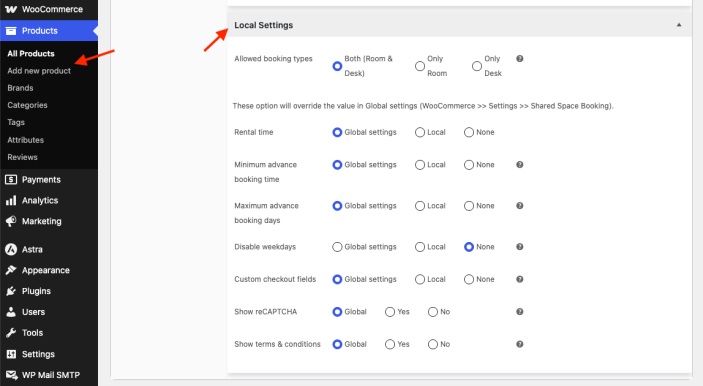Go to Appearance in sidebar
This screenshot has width=703, height=386.
[46, 270]
